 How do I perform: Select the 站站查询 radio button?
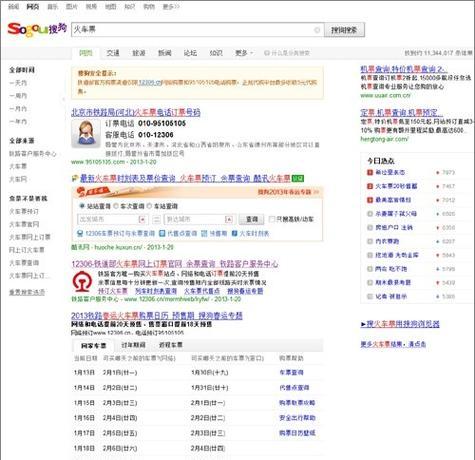82,206
